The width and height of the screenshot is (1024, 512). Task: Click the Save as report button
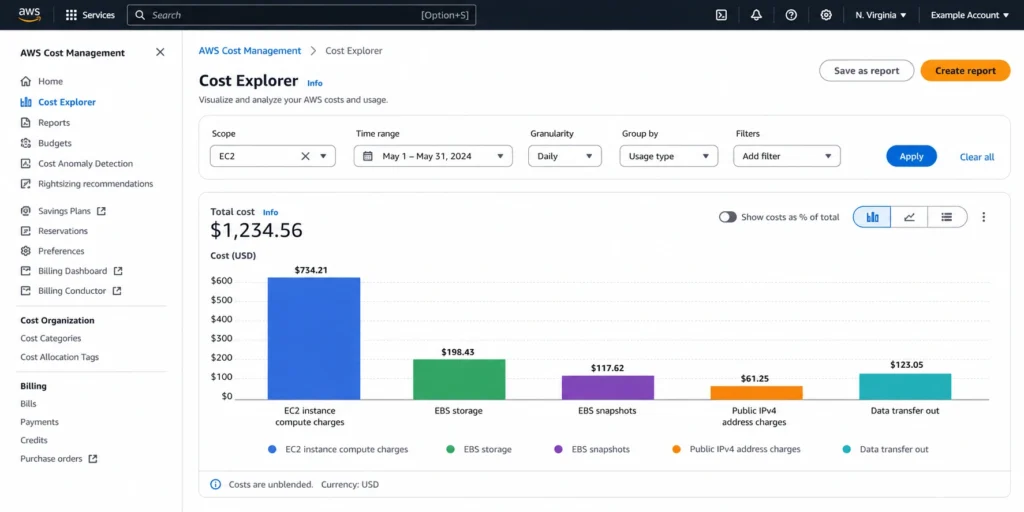point(867,71)
